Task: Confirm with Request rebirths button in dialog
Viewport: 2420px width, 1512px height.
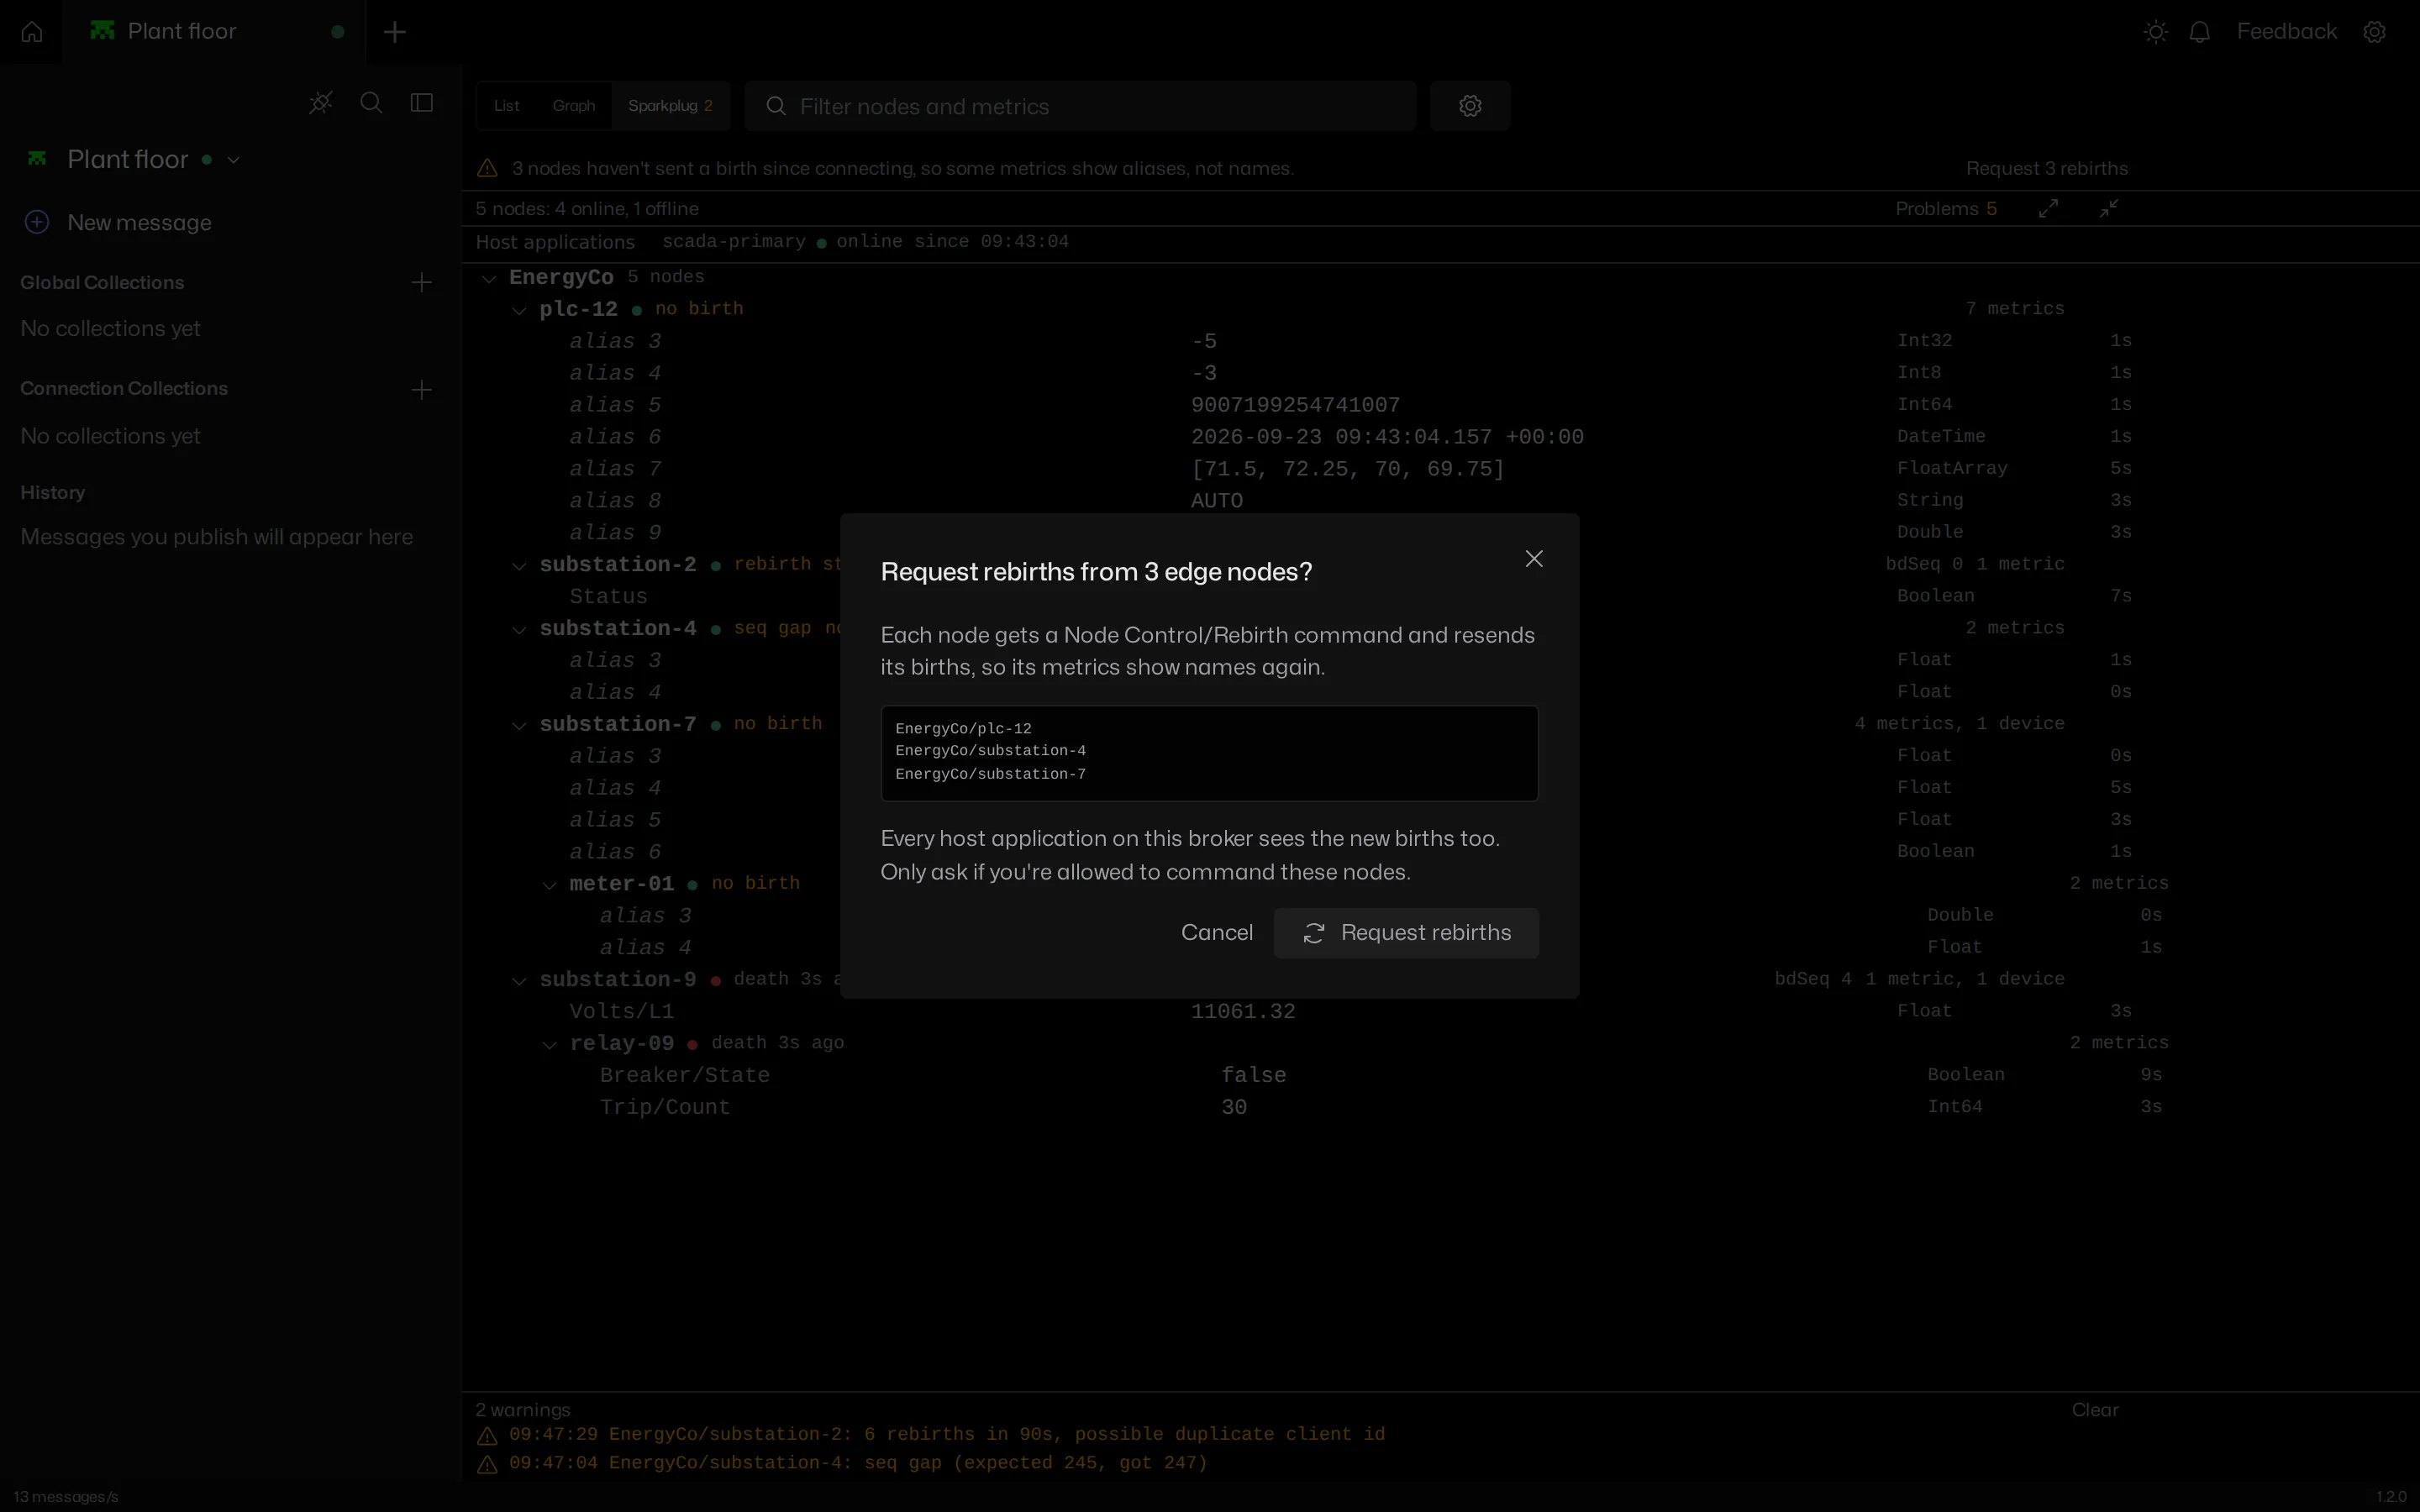Action: point(1406,933)
